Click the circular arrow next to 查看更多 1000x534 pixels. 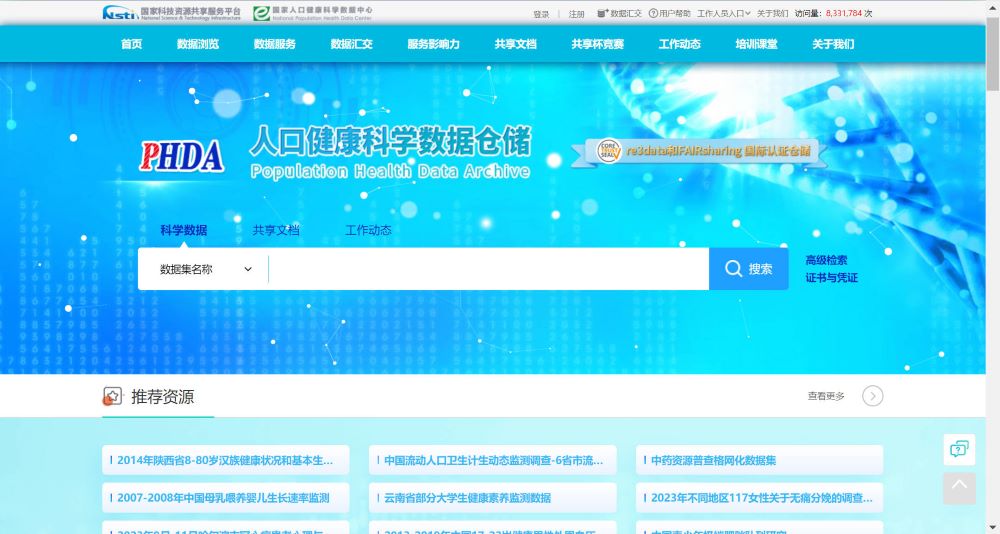(x=872, y=396)
